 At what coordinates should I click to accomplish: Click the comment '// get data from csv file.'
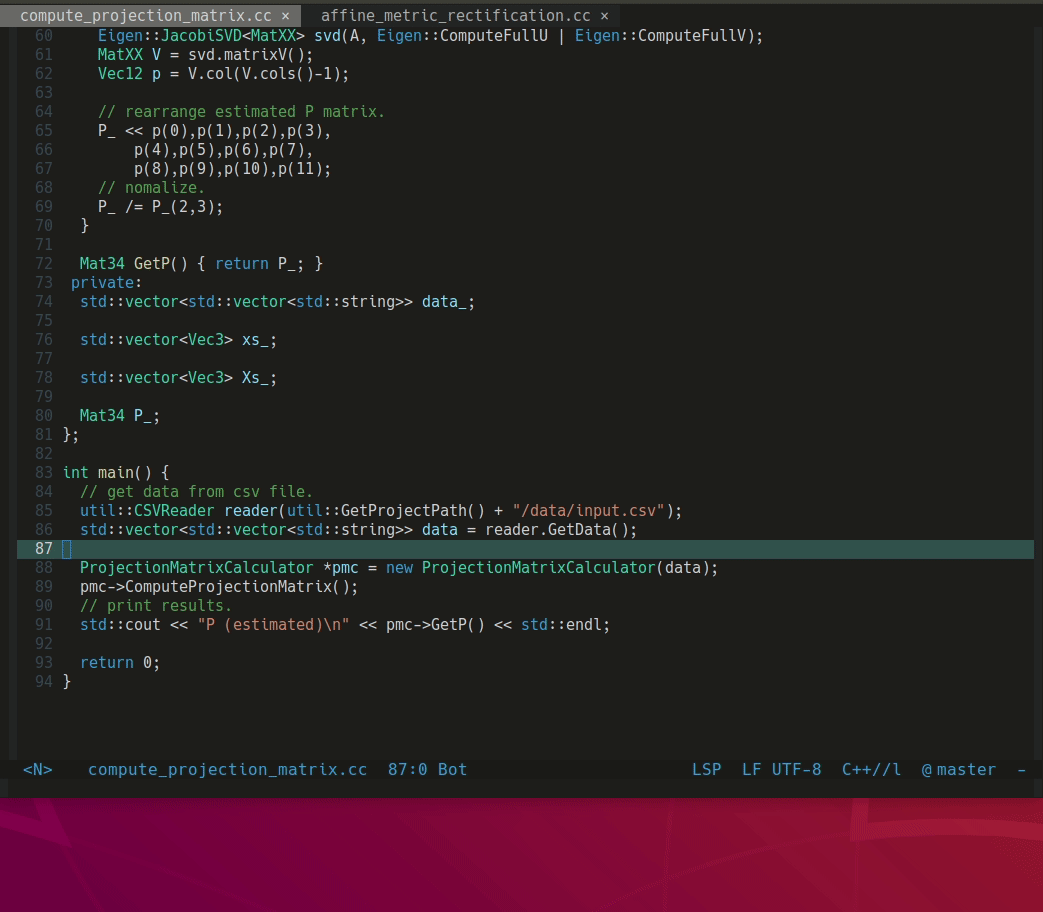pos(196,492)
